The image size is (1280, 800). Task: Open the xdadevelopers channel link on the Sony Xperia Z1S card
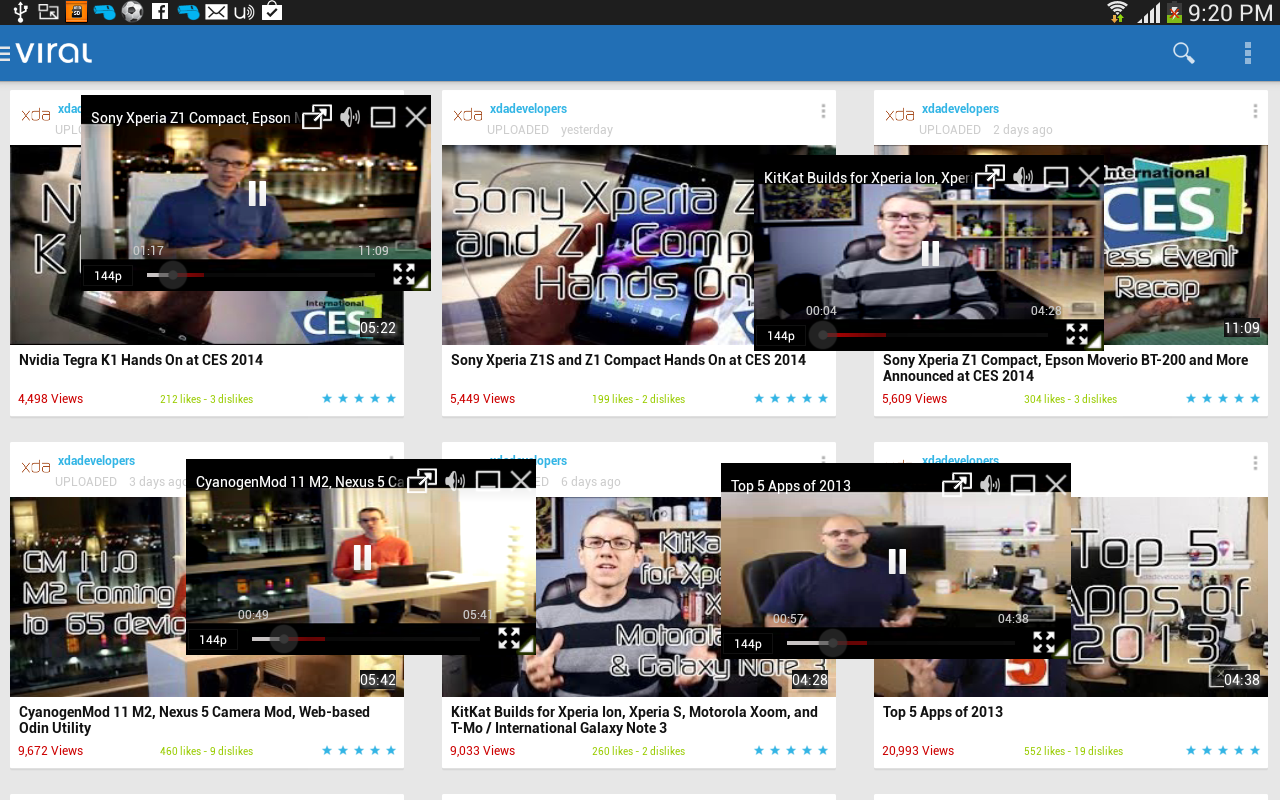528,109
